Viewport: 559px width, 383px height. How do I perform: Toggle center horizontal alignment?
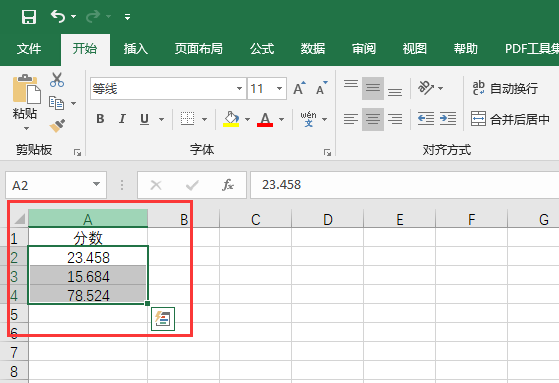click(x=373, y=119)
